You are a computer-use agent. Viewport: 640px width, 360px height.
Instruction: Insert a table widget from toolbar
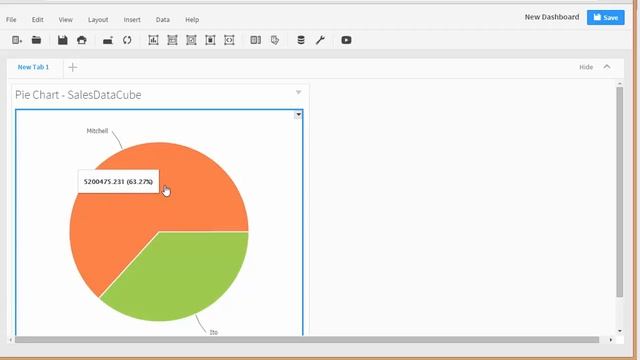pos(172,40)
